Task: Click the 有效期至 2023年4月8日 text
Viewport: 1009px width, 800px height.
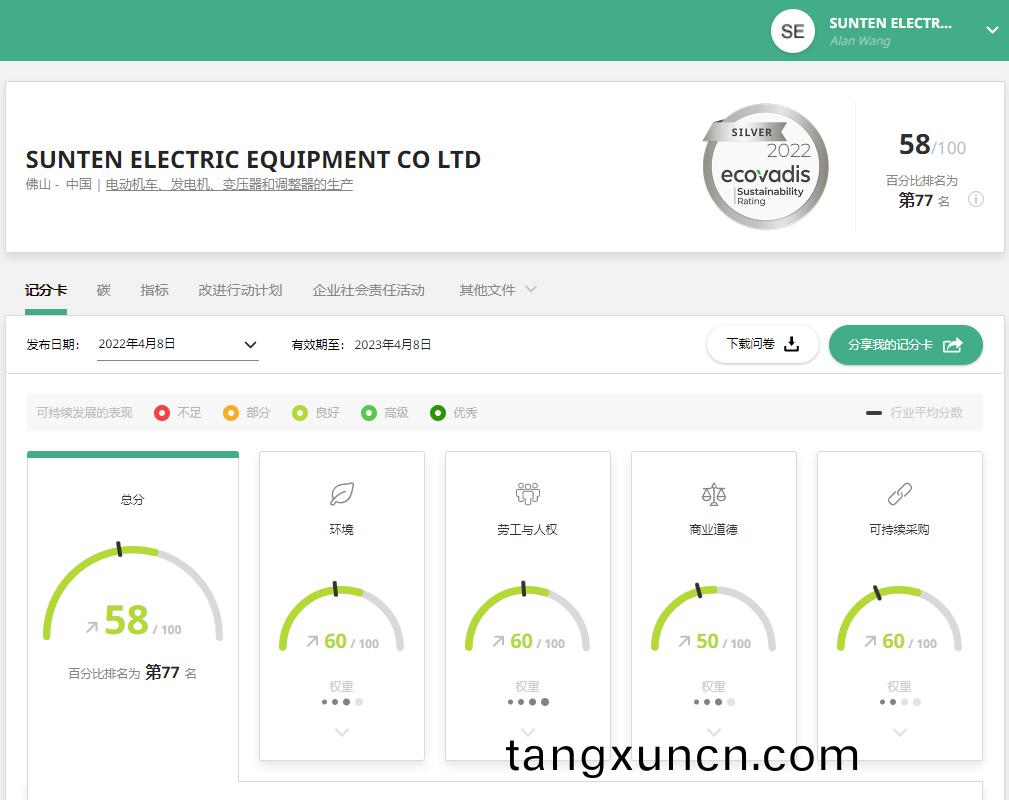Action: tap(361, 345)
